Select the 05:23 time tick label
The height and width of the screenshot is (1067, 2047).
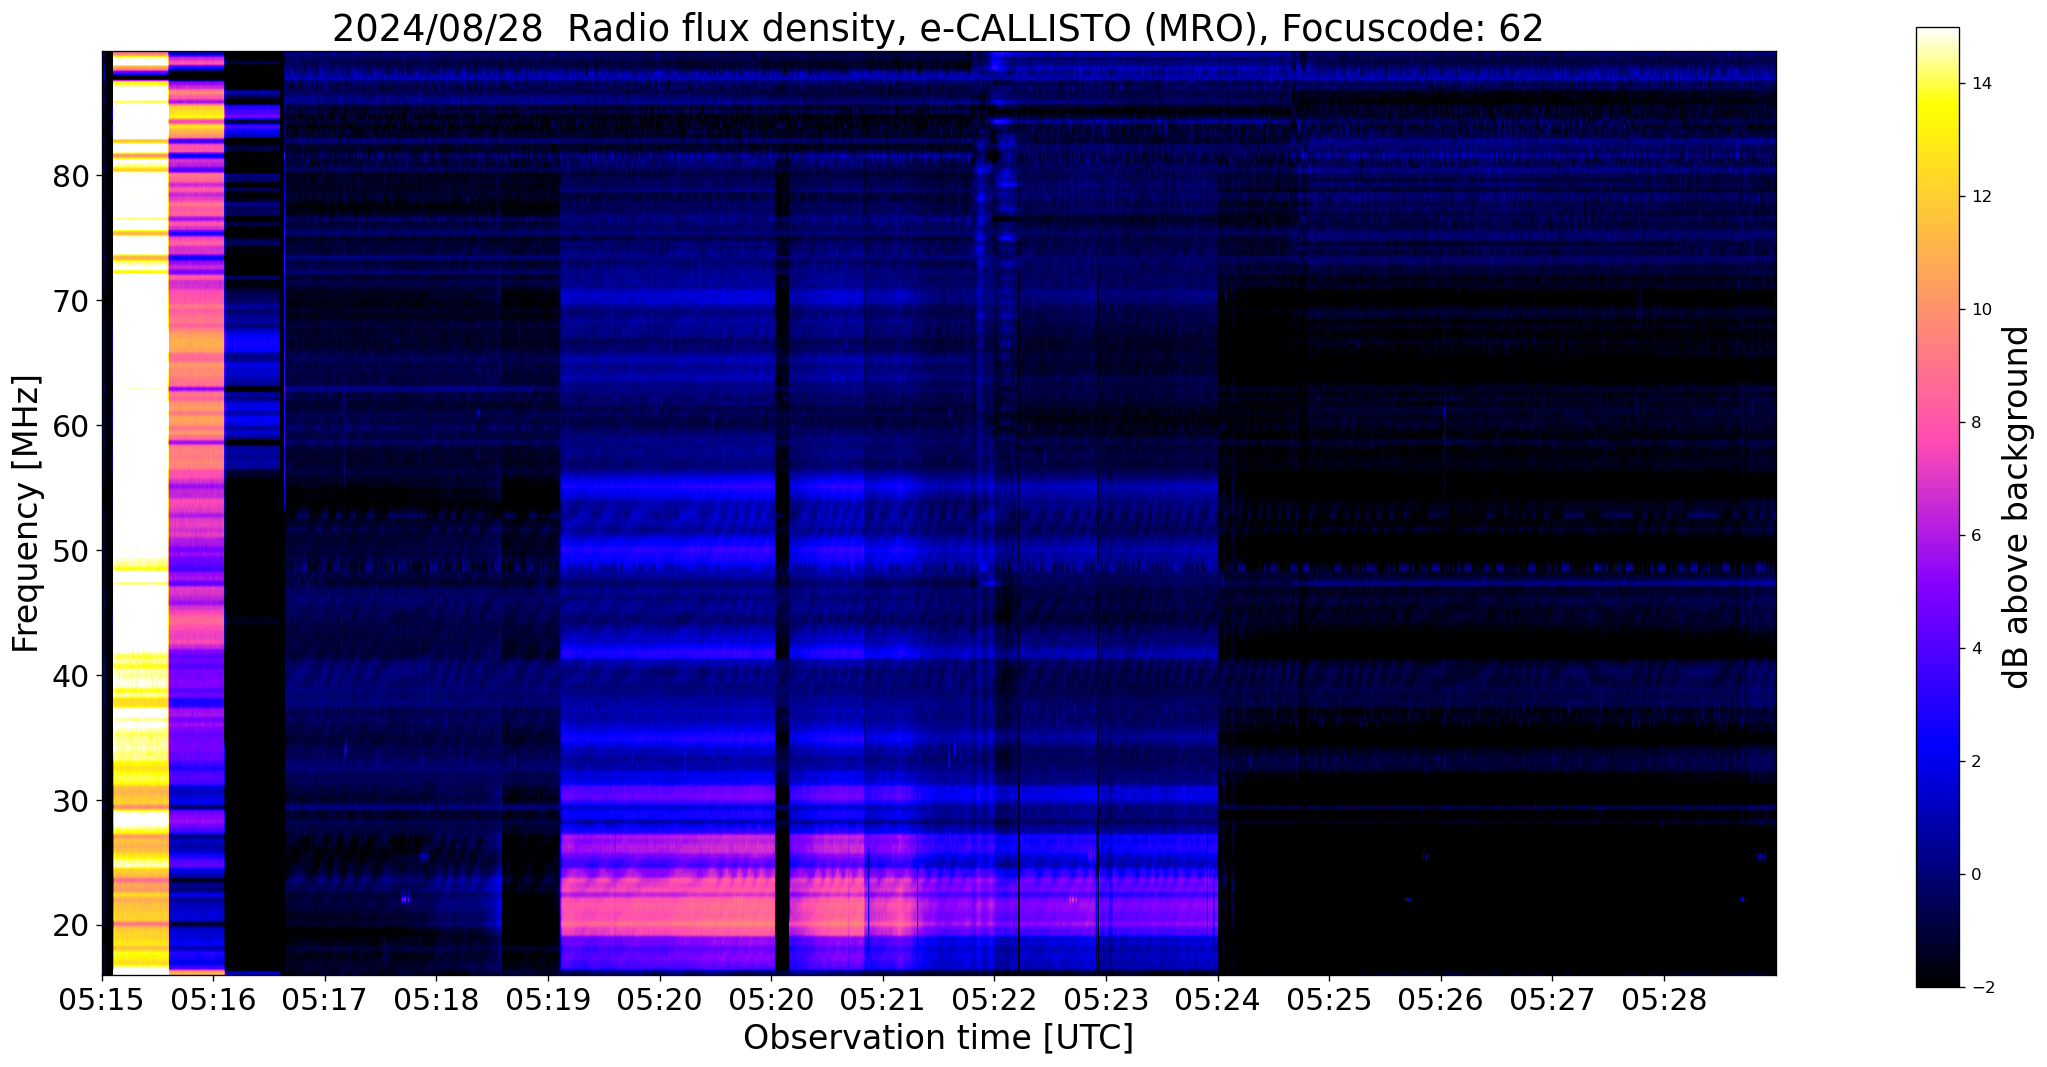pyautogui.click(x=1106, y=999)
